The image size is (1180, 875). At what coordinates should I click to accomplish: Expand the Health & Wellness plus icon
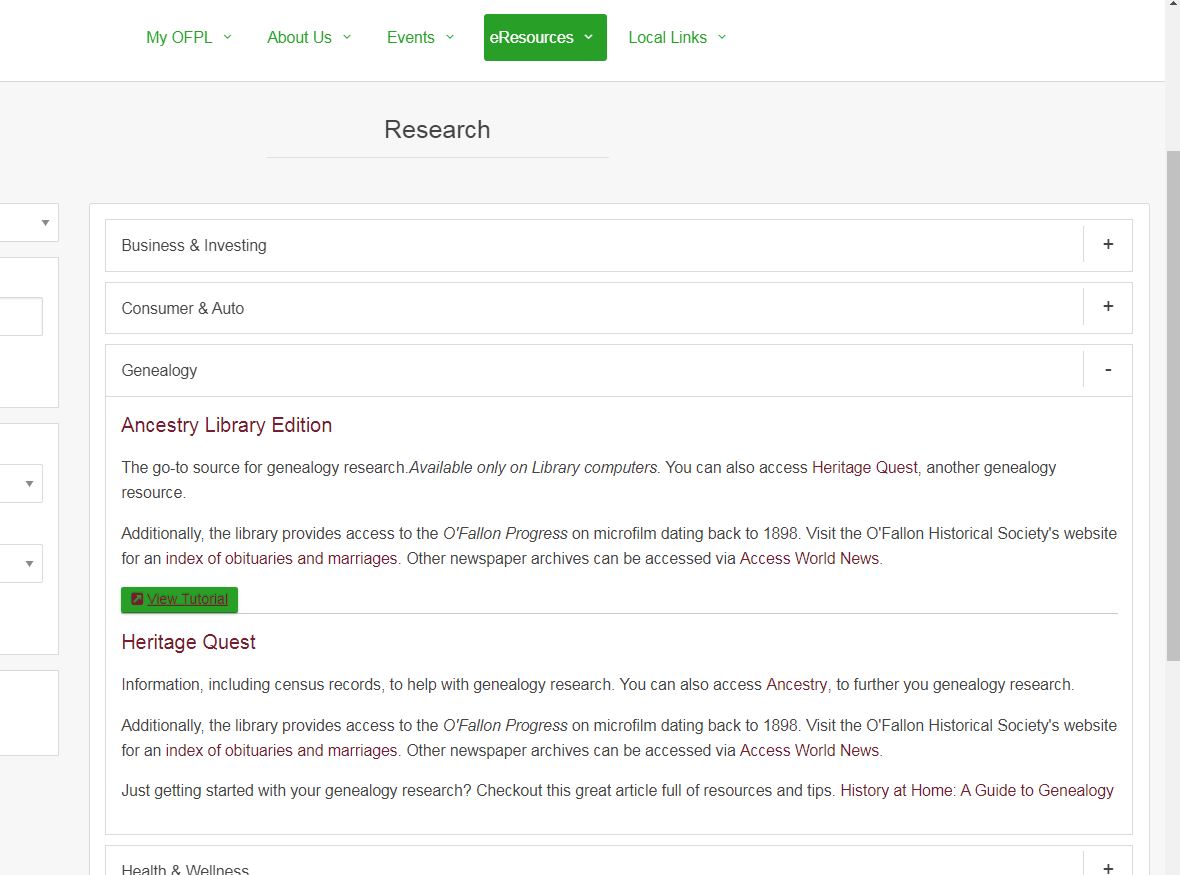1107,868
